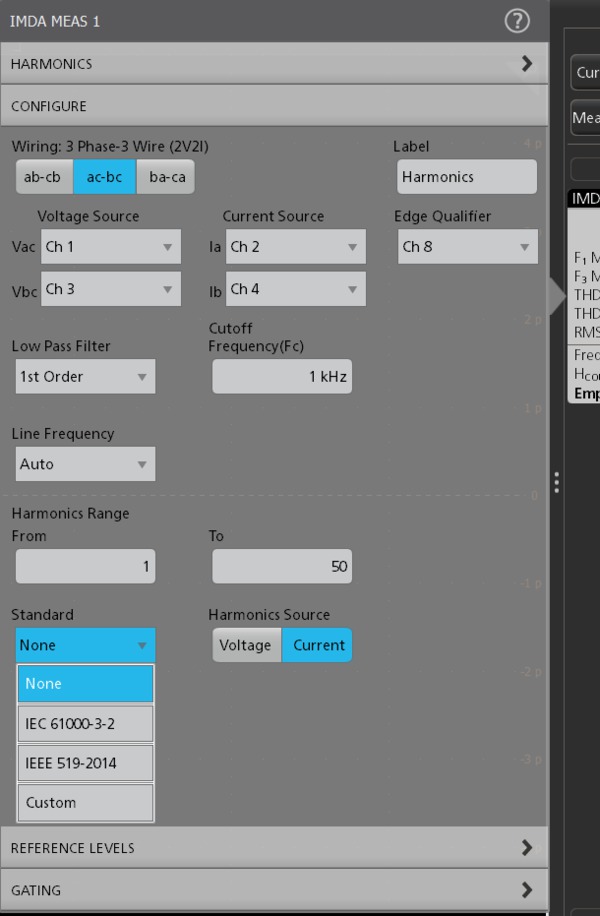Click the IMDA MEAS 1 title
600x916 pixels.
click(55, 22)
